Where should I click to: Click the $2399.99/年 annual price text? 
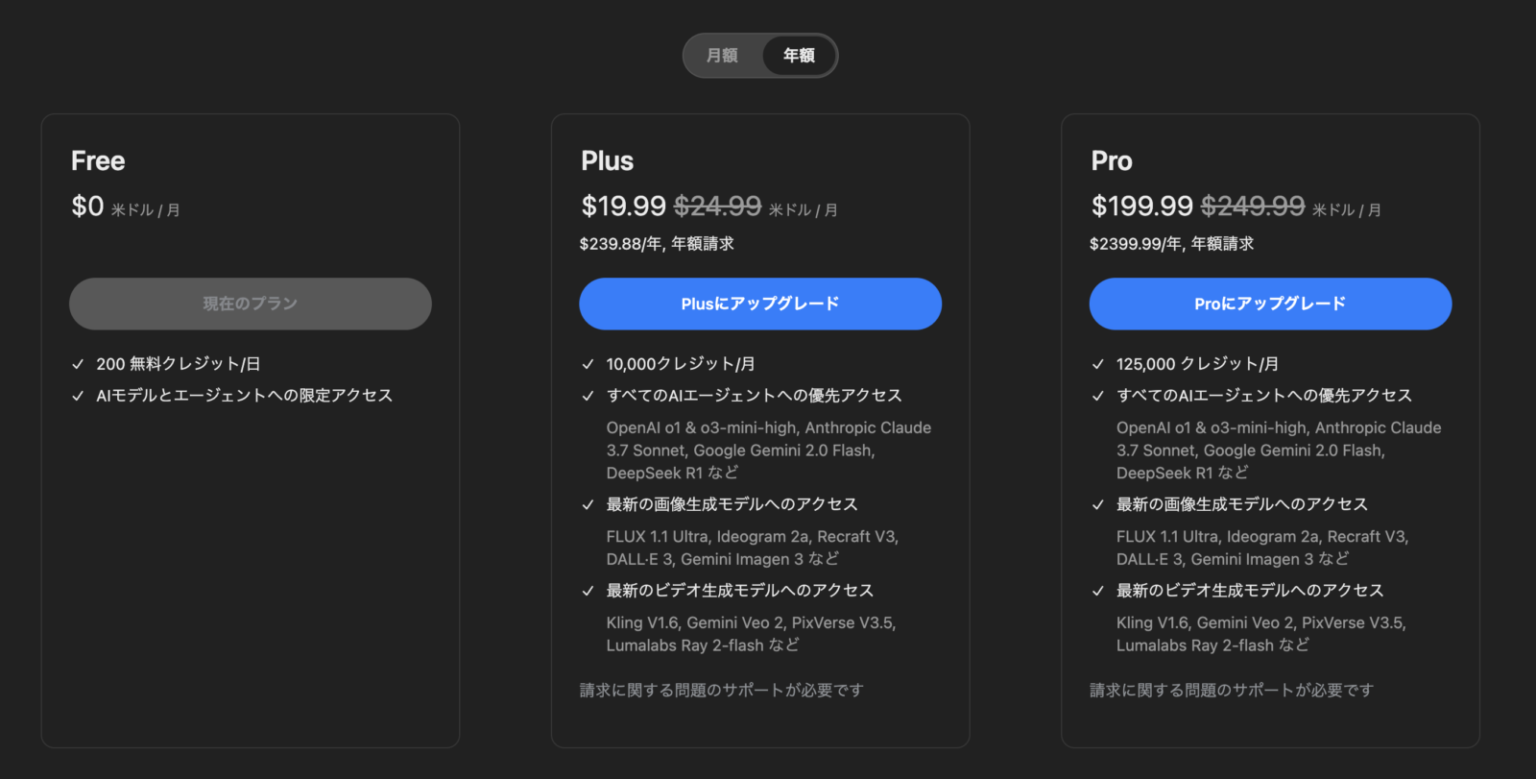(1158, 243)
